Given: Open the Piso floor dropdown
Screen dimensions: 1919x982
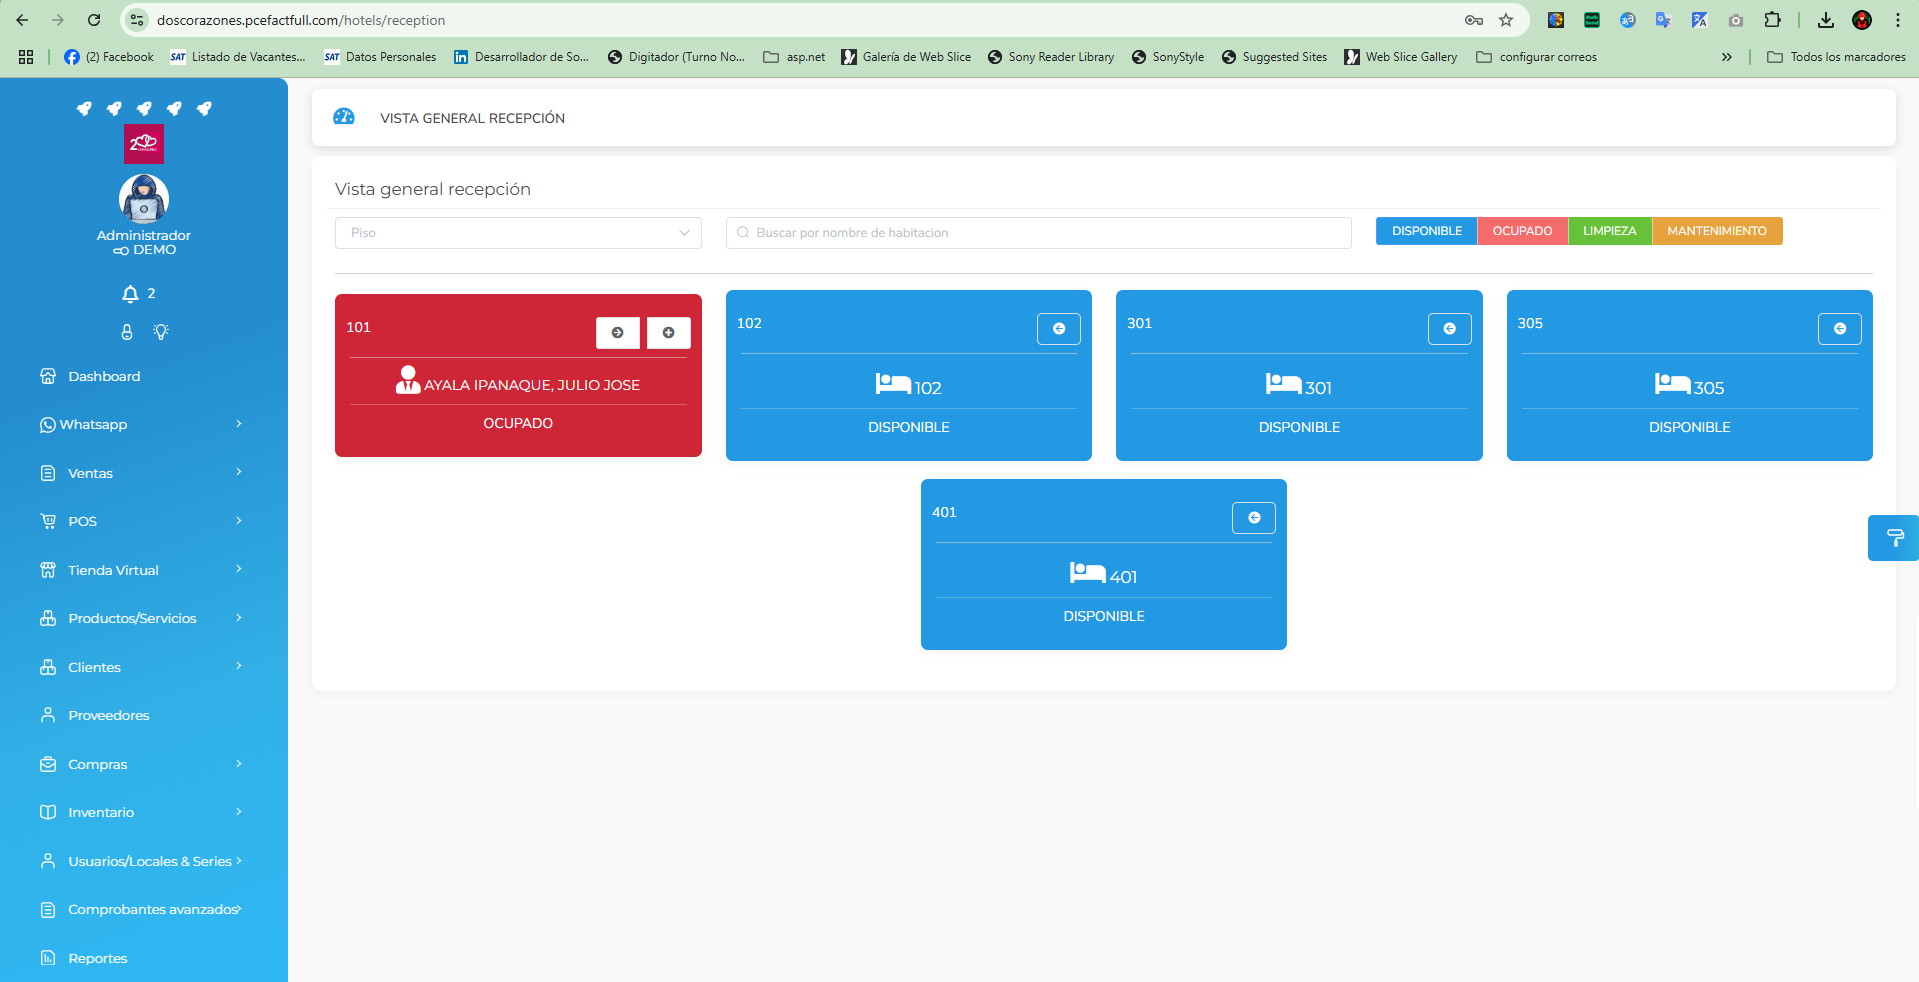Looking at the screenshot, I should coord(518,233).
